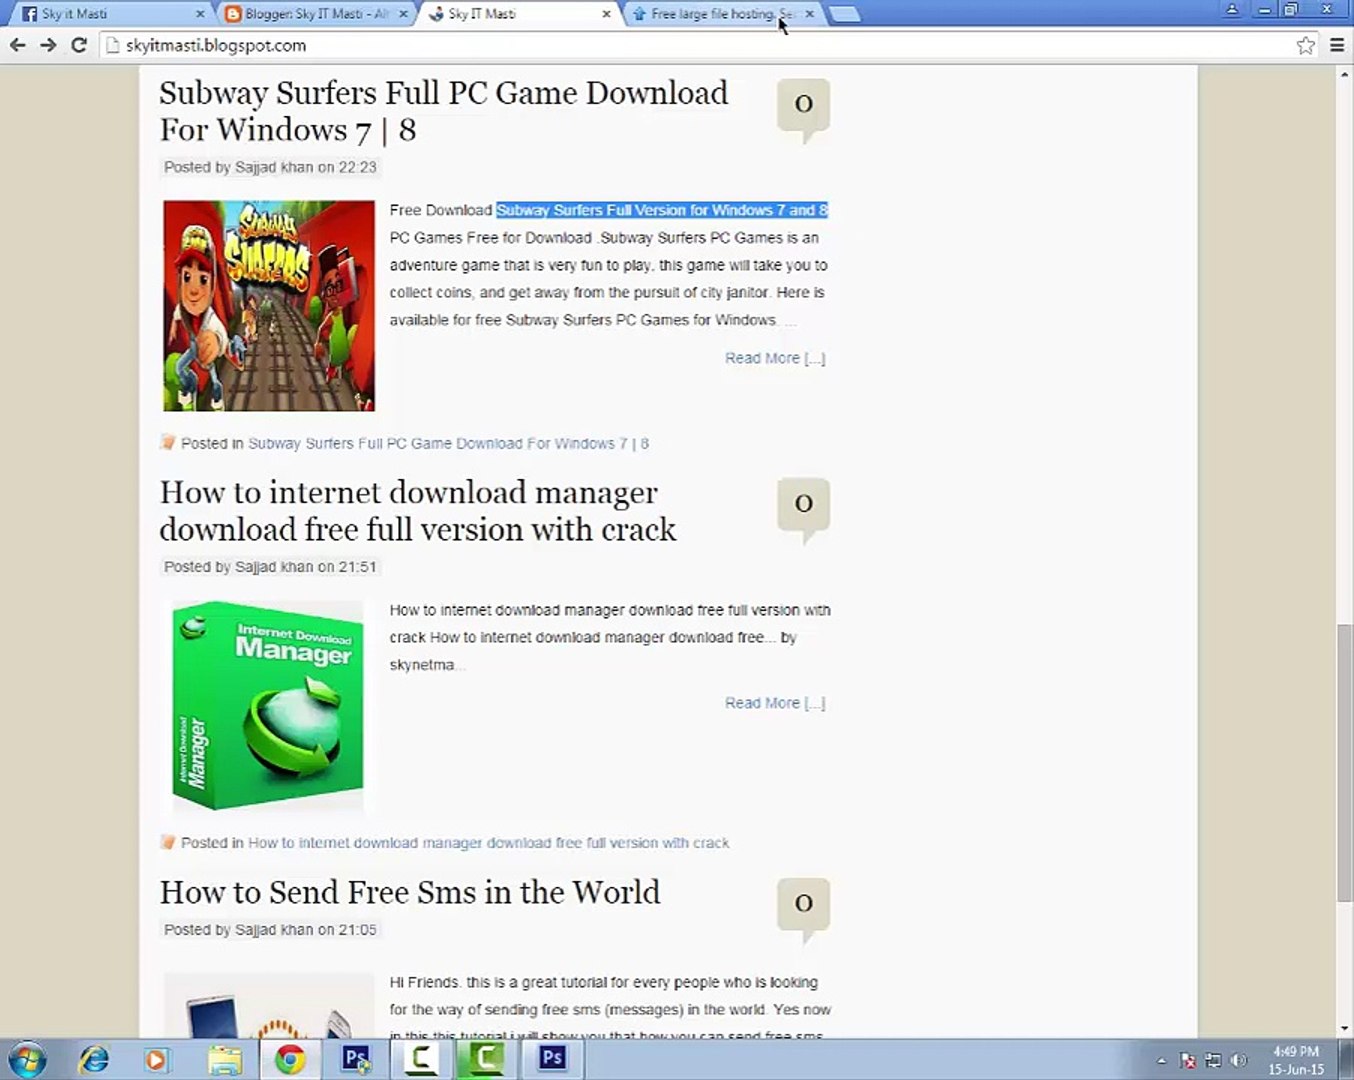Show hidden system tray icons

tap(1161, 1060)
